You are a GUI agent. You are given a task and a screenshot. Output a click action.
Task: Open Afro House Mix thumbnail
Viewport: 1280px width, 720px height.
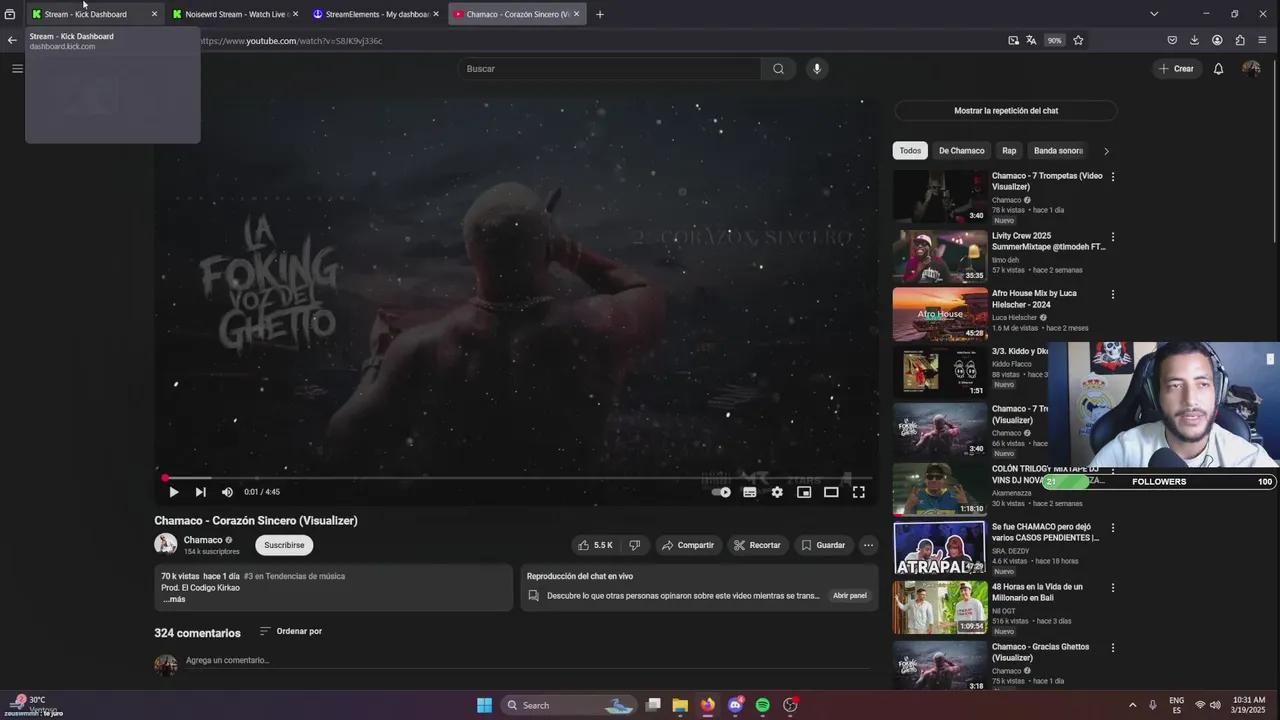[940, 314]
